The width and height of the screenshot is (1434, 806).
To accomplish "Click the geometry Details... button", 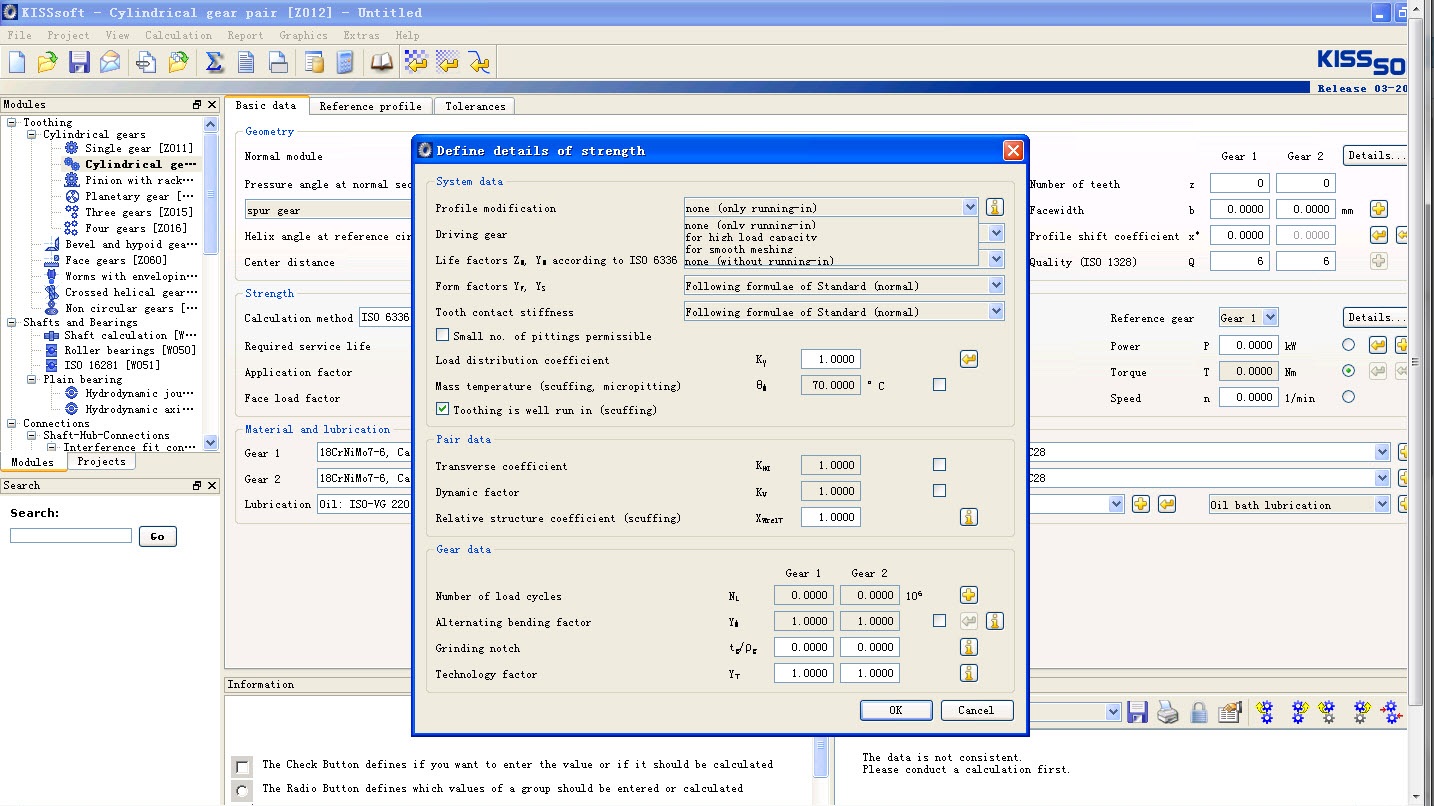I will click(1375, 155).
